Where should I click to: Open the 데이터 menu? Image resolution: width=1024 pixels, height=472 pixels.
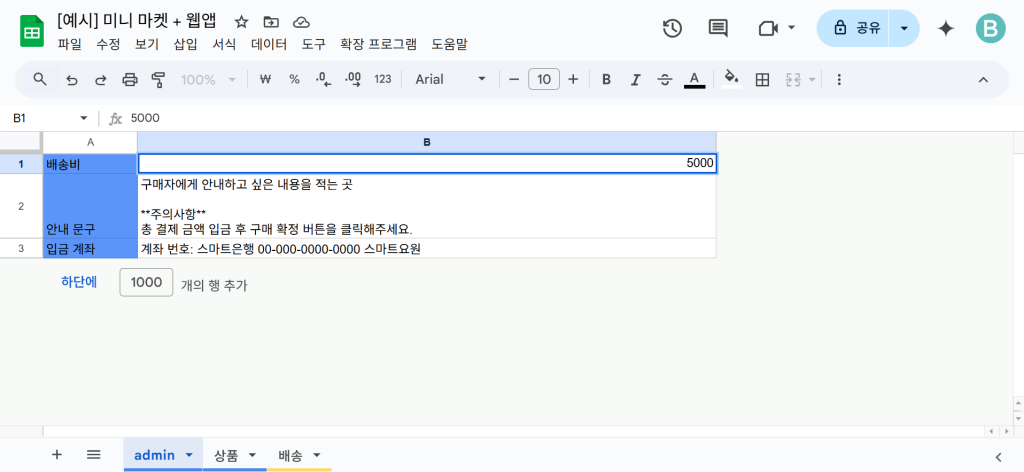(269, 44)
